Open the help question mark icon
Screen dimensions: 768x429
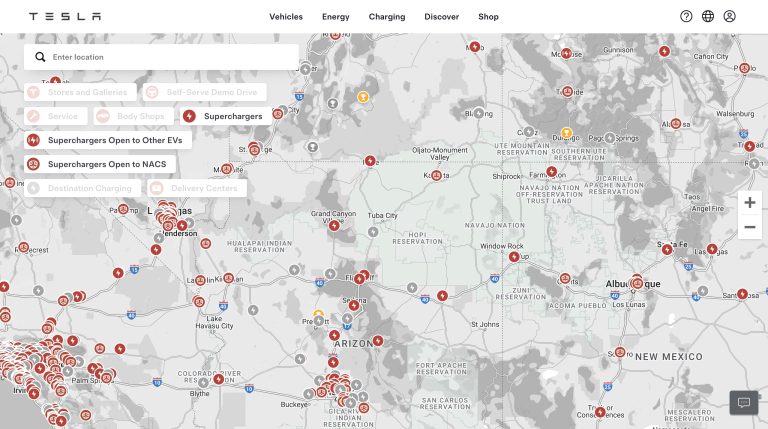(x=686, y=16)
